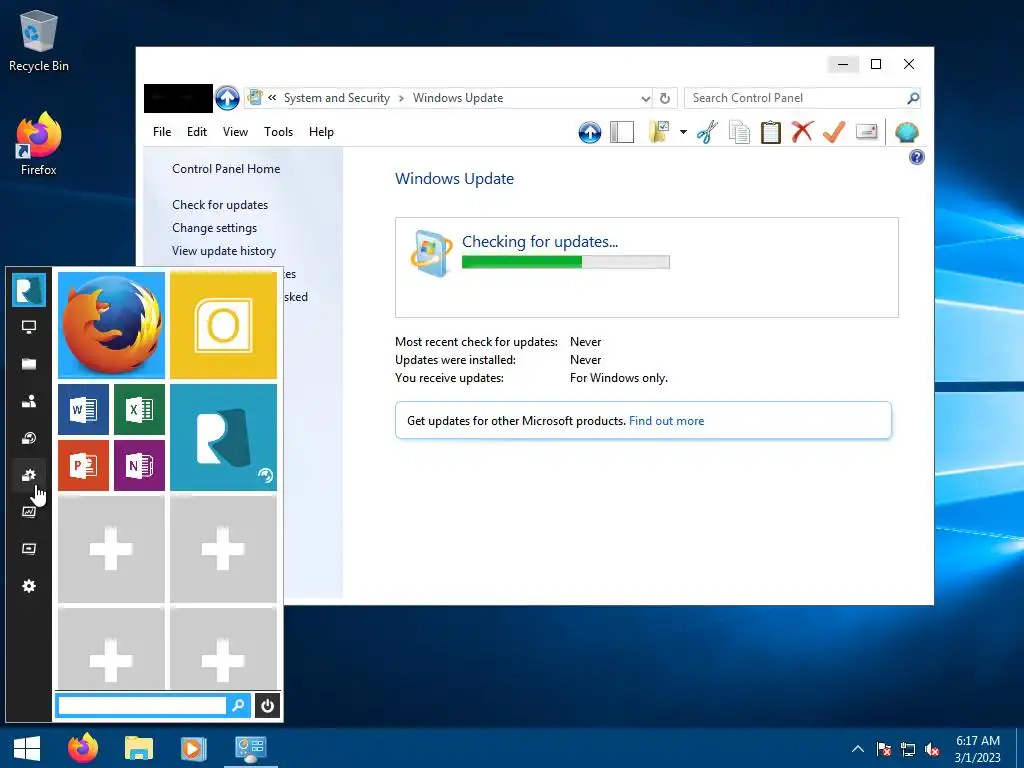This screenshot has width=1024, height=768.
Task: Open the Help menu
Action: [x=321, y=132]
